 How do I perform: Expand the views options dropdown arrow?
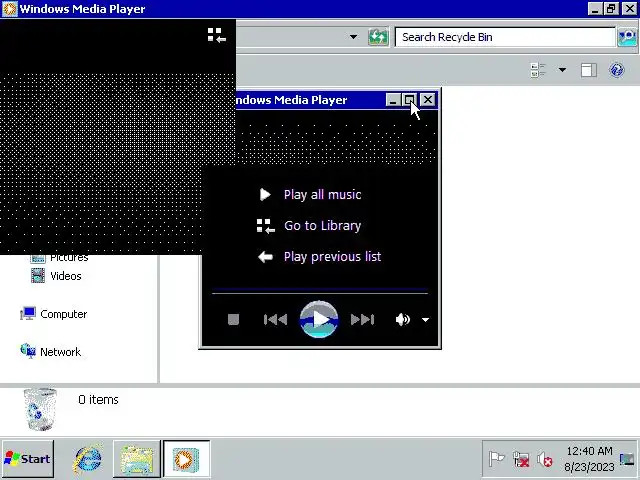coord(562,70)
